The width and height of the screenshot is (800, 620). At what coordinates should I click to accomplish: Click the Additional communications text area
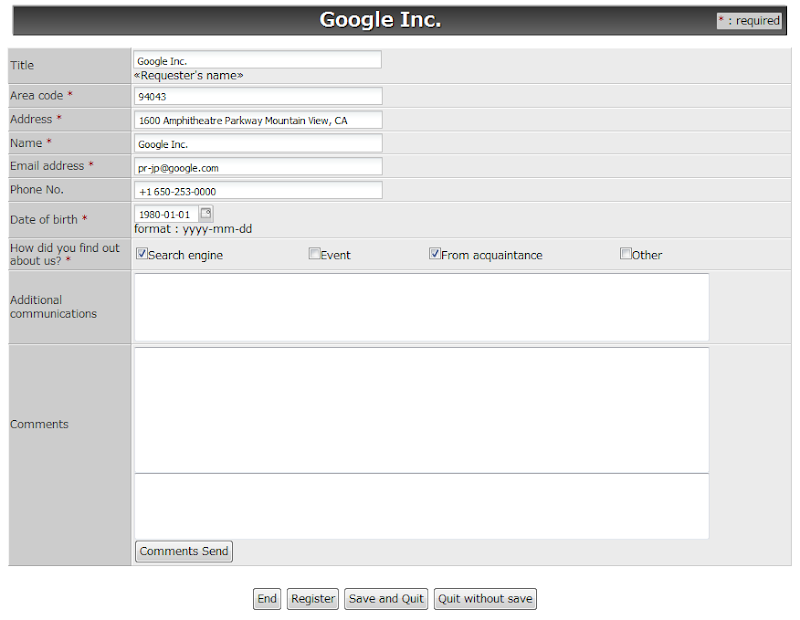point(422,307)
